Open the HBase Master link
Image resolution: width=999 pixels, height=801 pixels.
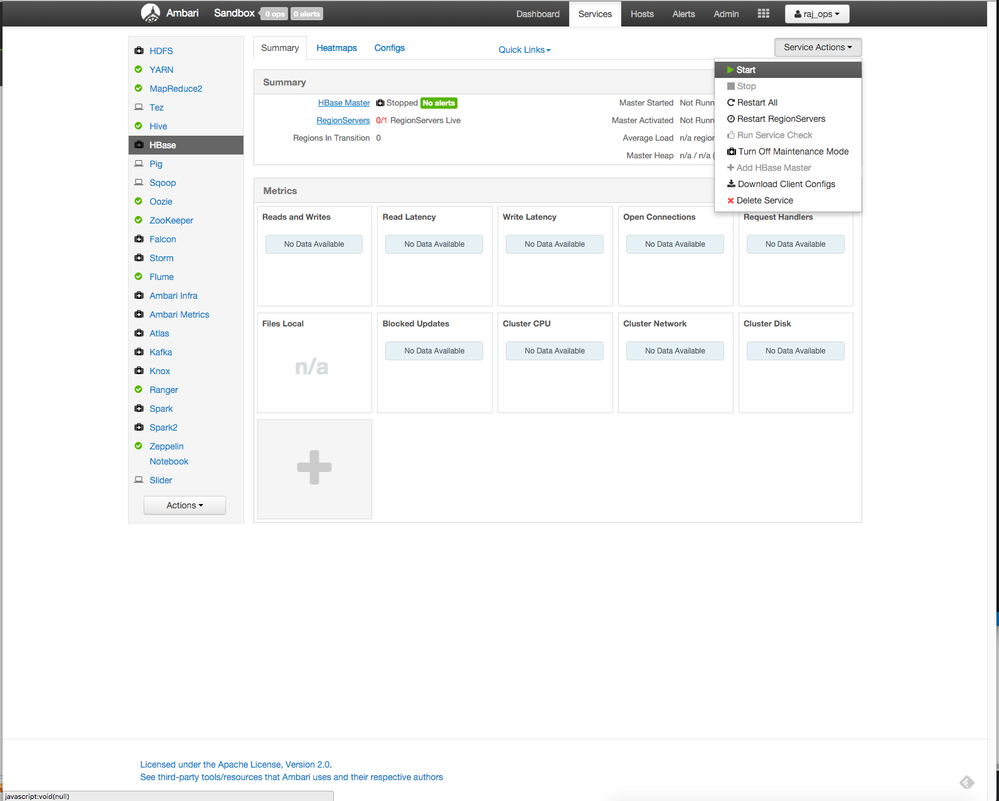(x=344, y=103)
